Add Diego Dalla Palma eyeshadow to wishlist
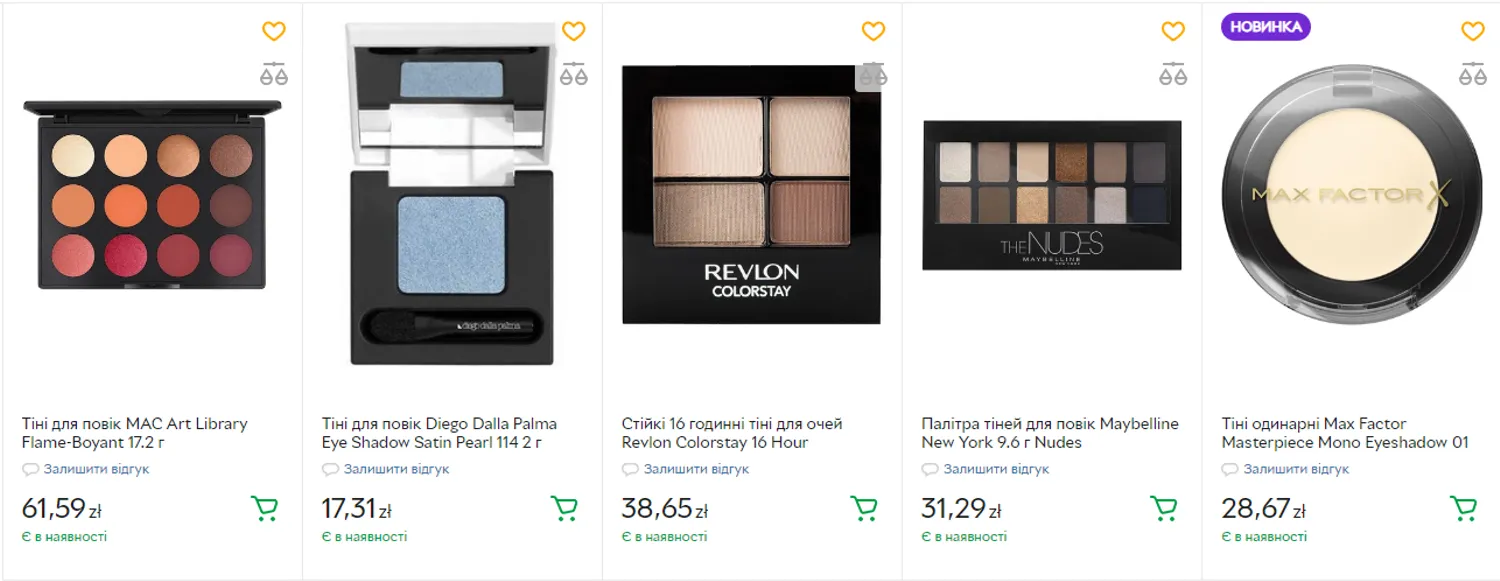Screen dimensions: 1500x581 coord(574,32)
